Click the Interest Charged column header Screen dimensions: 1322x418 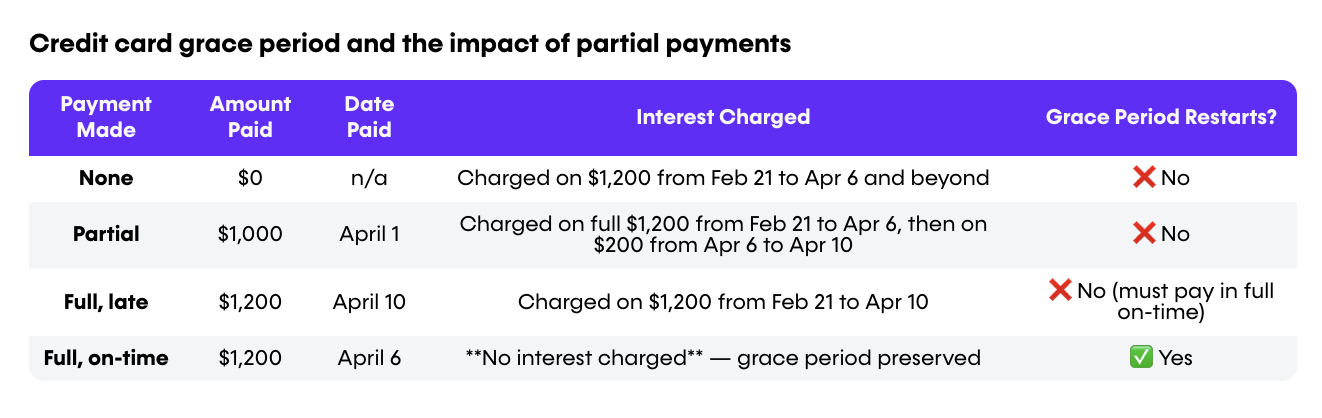tap(723, 117)
